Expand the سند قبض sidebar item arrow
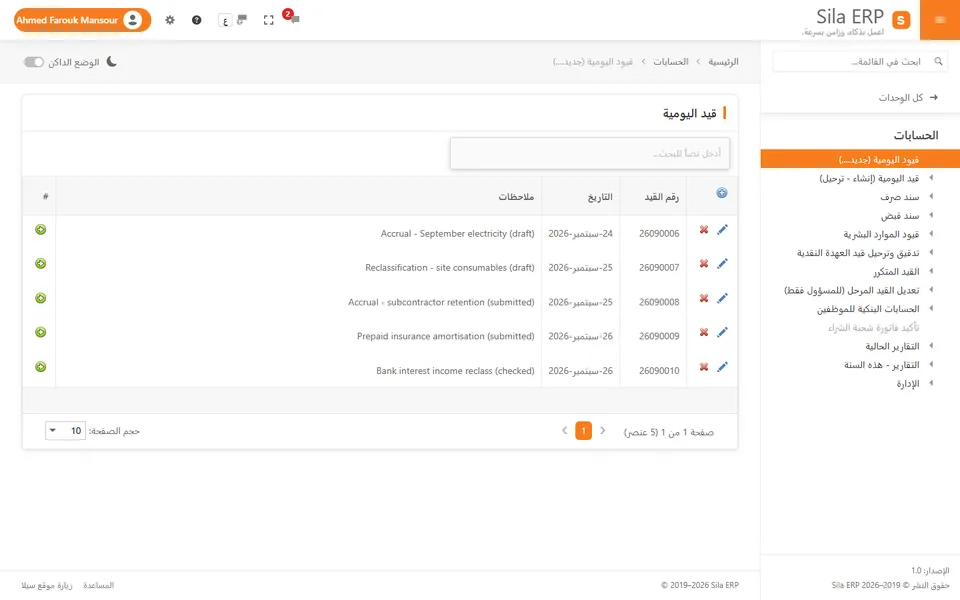Screen dimensions: 960x600 click(931, 215)
